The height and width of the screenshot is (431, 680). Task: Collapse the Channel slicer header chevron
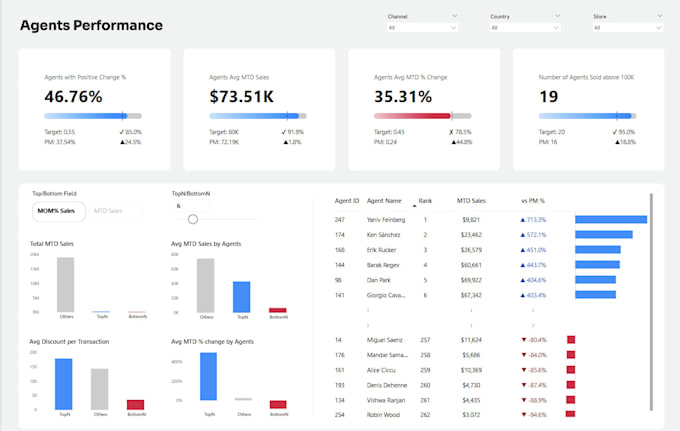tap(454, 16)
